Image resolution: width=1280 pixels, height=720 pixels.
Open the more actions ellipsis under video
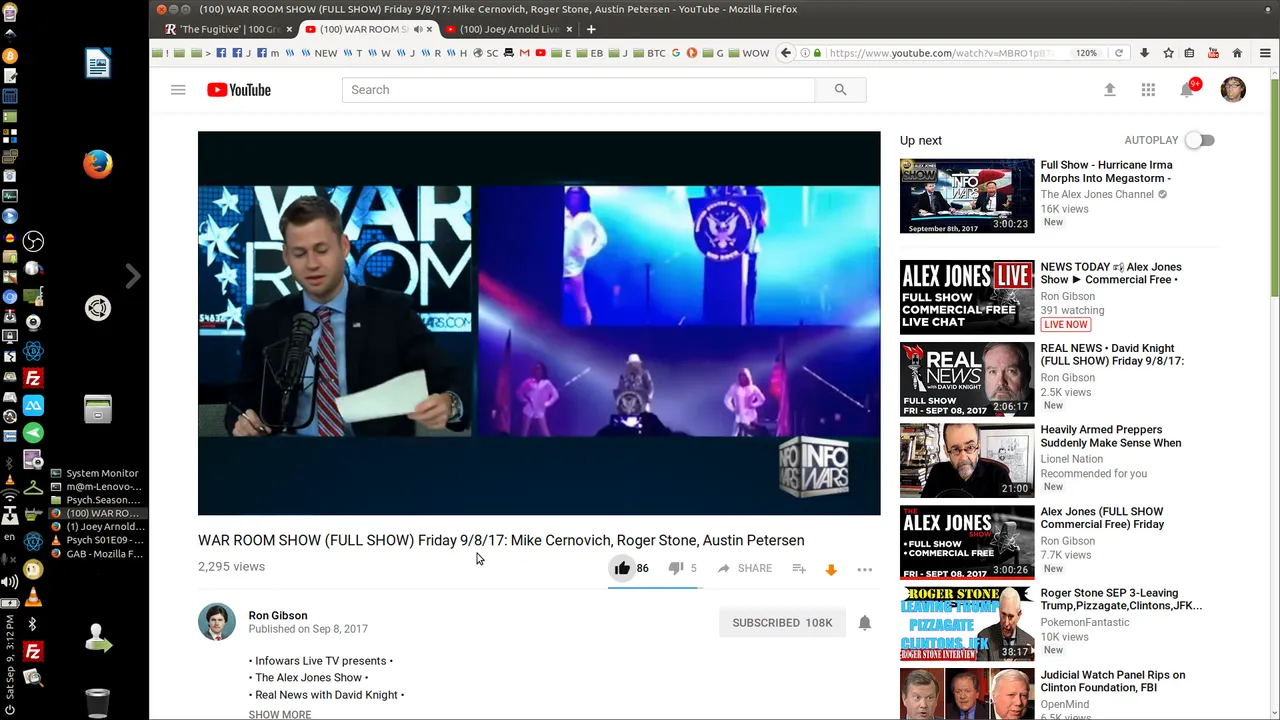[x=865, y=569]
